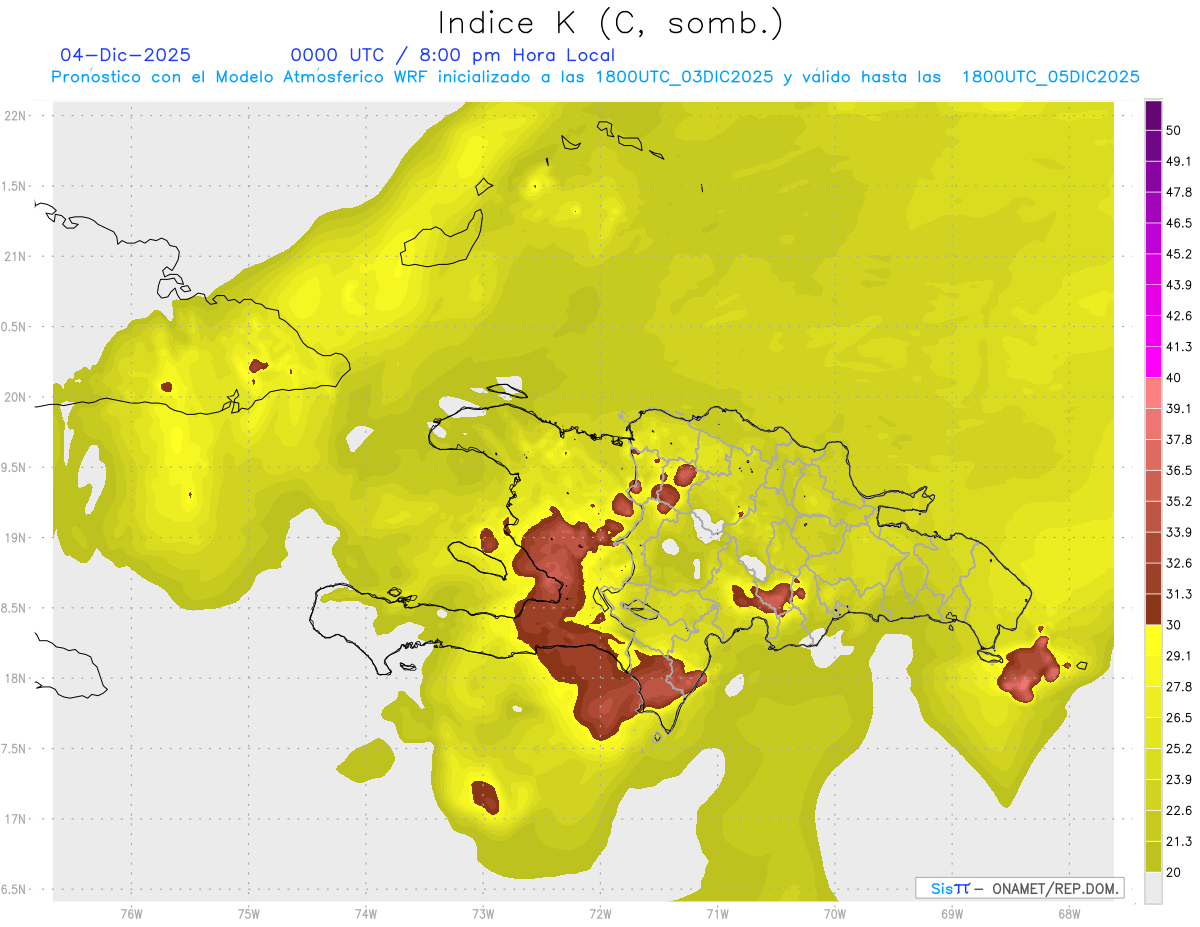Screen dimensions: 1200x927
Task: Click the colorbar value "33.9"
Action: [x=1178, y=532]
